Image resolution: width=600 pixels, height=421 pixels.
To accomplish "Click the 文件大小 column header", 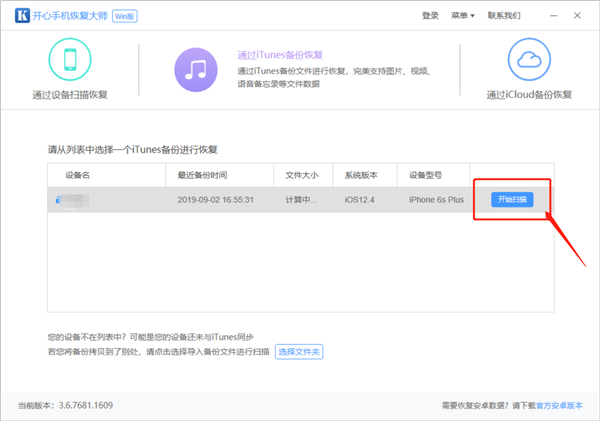I will (302, 175).
